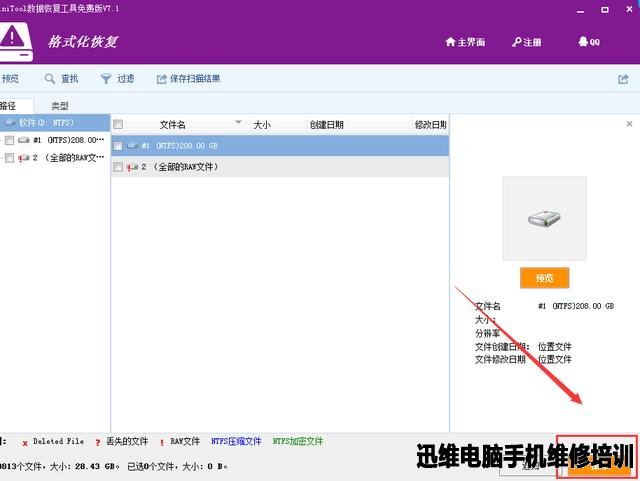The height and width of the screenshot is (481, 640).
Task: Click the format recovery warning drive icon
Action: (x=15, y=42)
